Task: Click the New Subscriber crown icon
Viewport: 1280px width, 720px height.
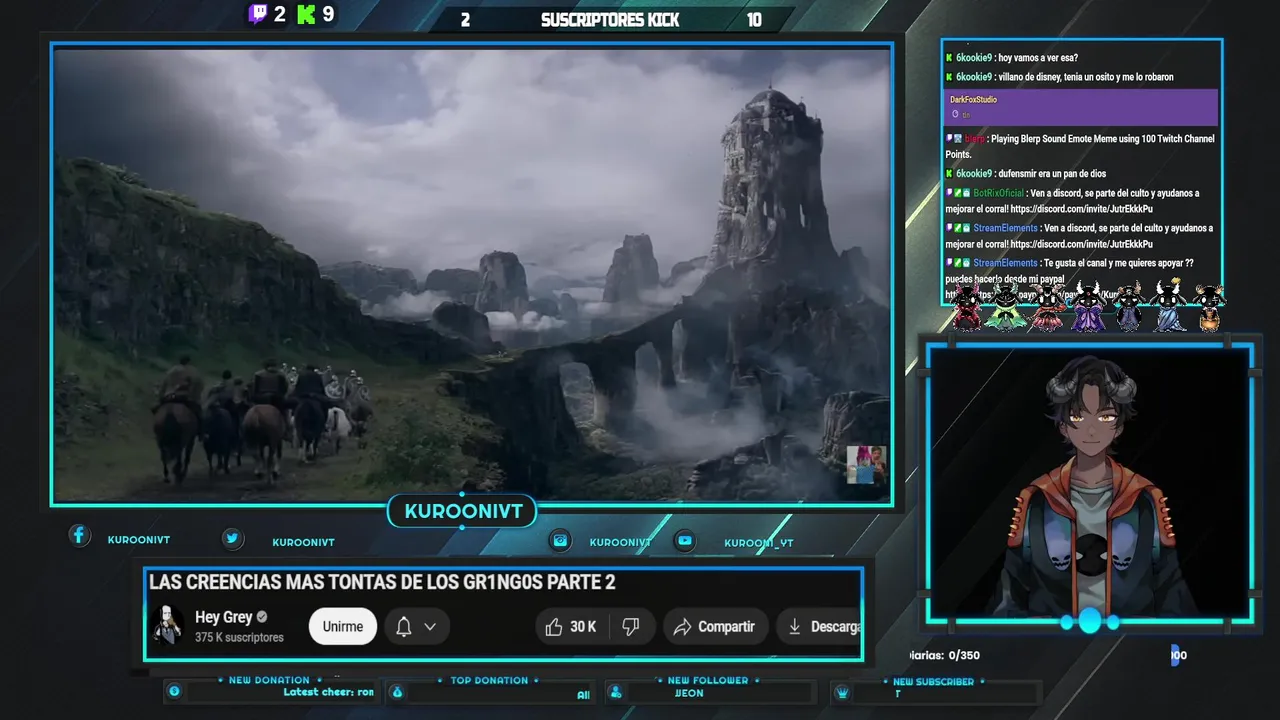Action: click(842, 692)
